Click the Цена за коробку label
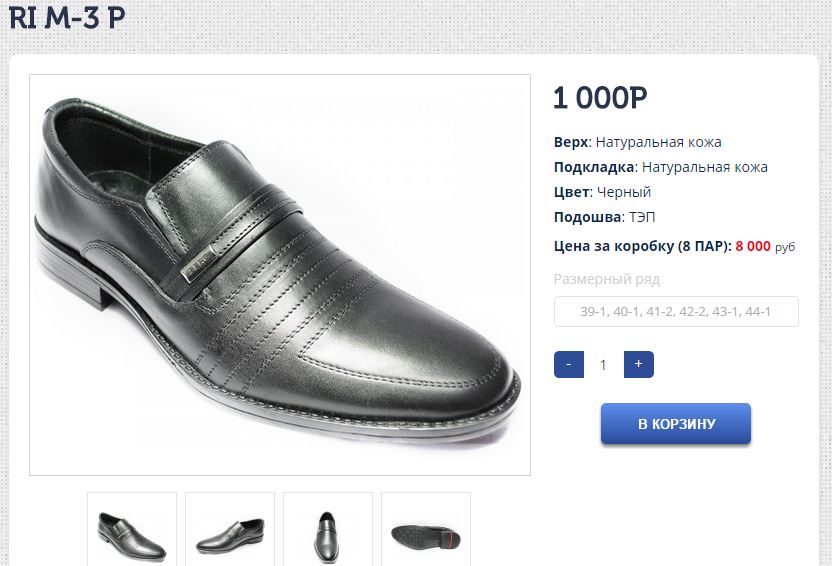Image resolution: width=832 pixels, height=566 pixels. [x=642, y=246]
